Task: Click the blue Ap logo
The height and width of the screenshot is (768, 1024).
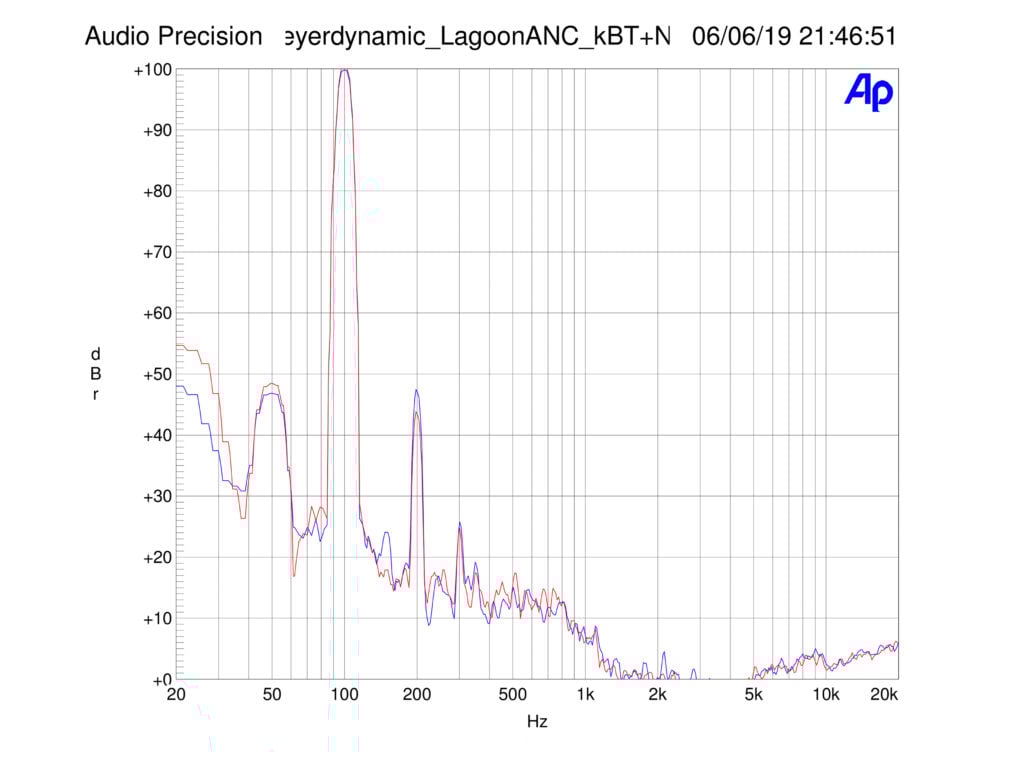Action: point(868,92)
